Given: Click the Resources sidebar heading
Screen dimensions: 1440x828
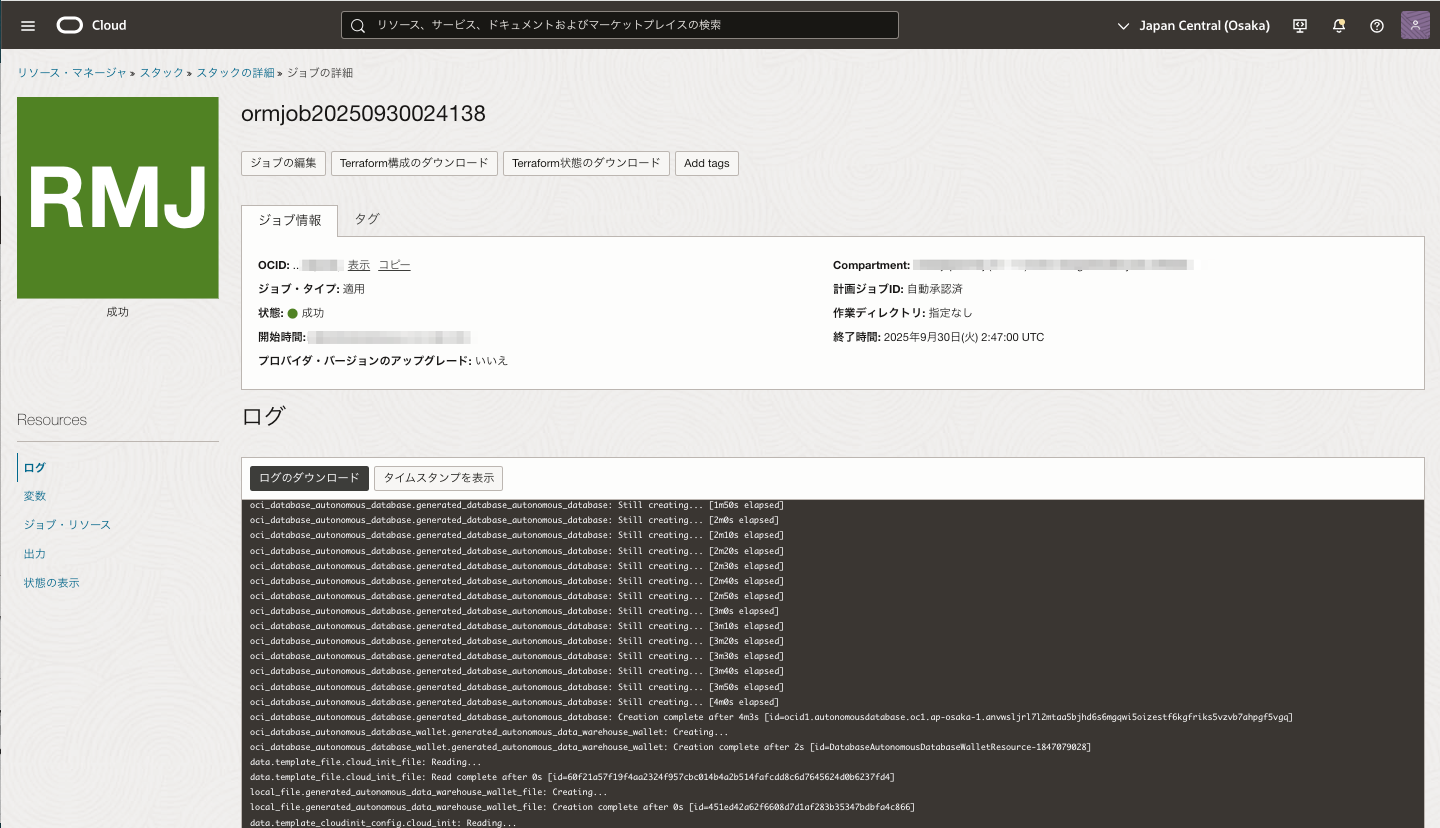Looking at the screenshot, I should coord(52,420).
